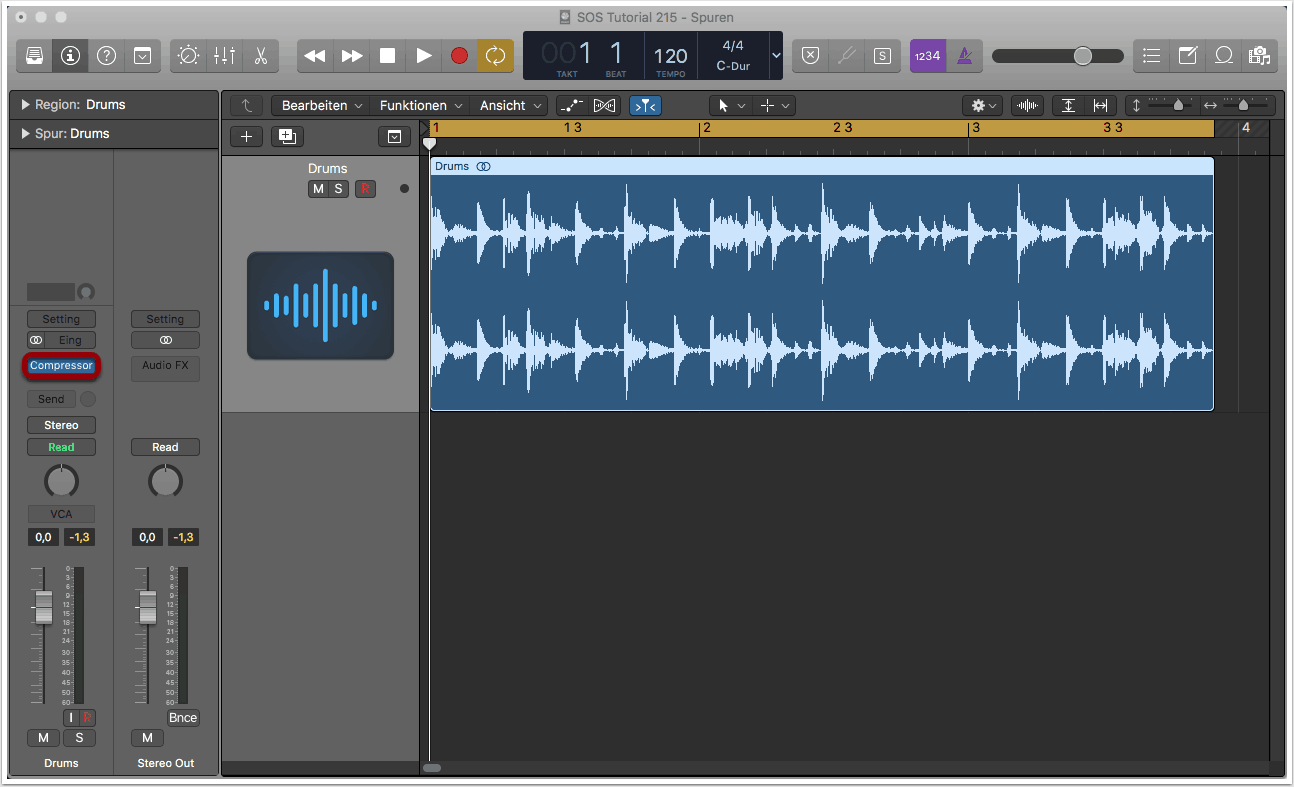Viewport: 1294px width, 787px height.
Task: Mute the Drums track in header
Action: tap(318, 189)
